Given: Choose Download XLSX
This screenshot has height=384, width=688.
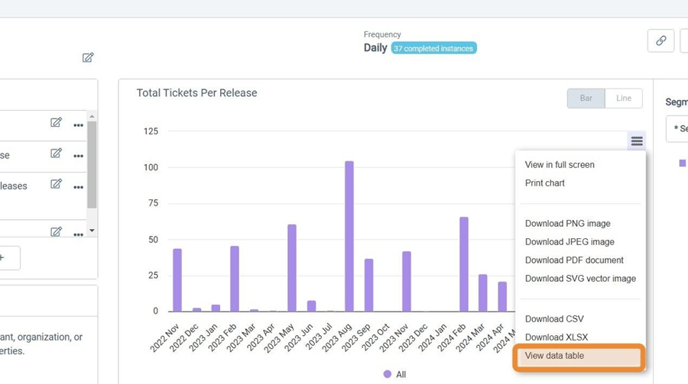Looking at the screenshot, I should (x=556, y=337).
